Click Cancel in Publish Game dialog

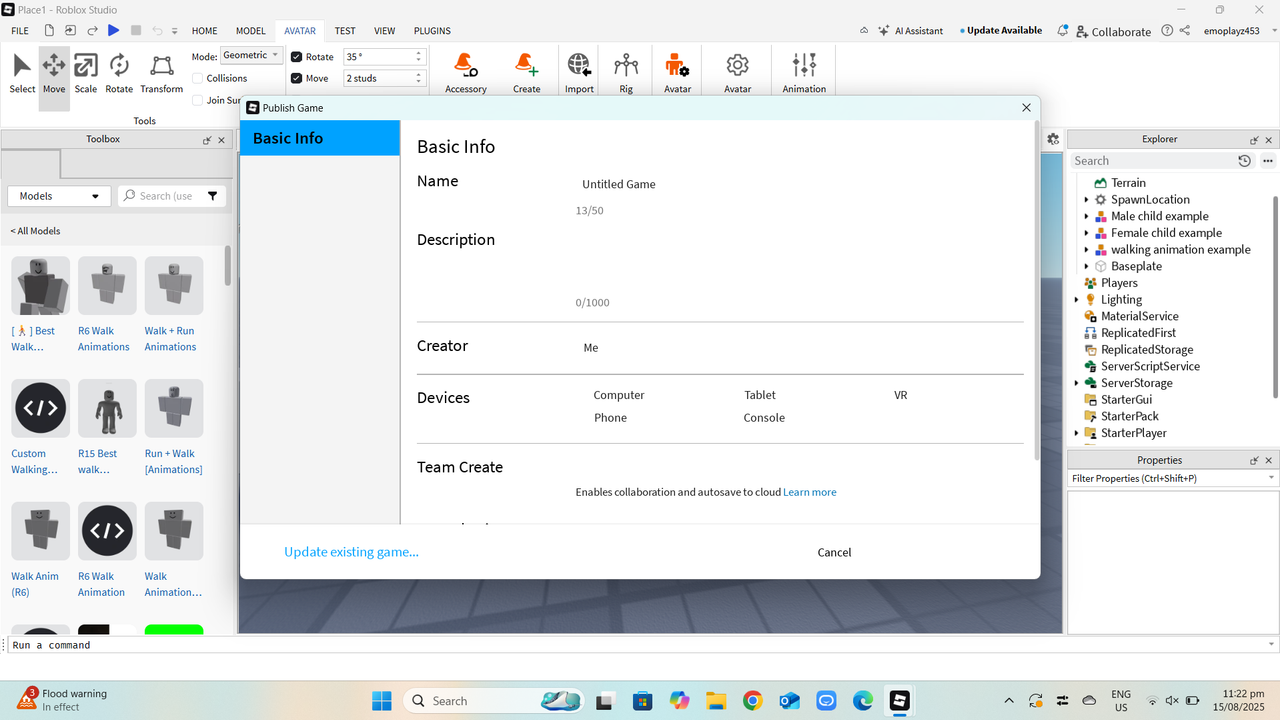834,552
